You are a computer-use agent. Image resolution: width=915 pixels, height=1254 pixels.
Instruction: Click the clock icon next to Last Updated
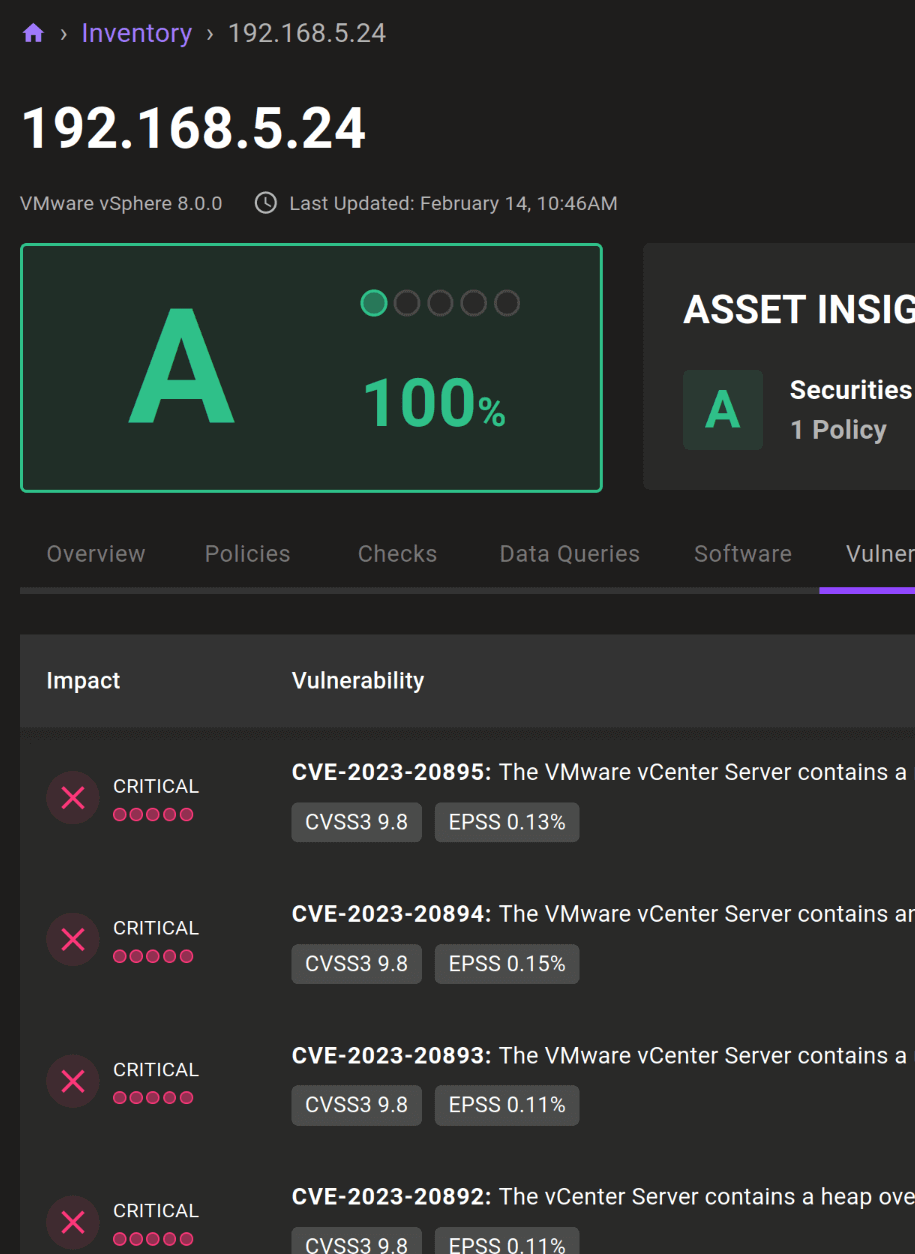click(x=264, y=202)
